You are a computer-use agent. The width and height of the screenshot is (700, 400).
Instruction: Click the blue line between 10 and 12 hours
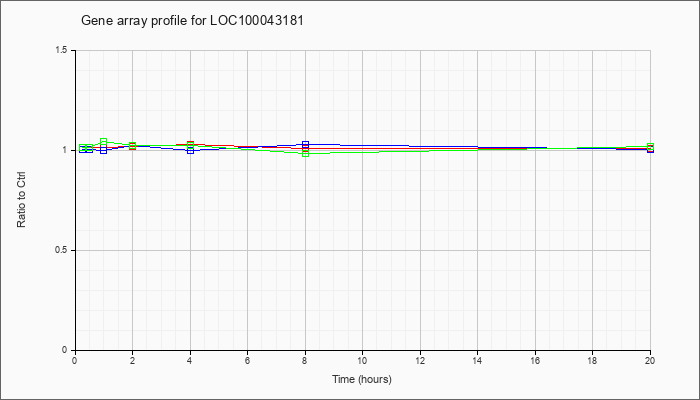click(391, 146)
